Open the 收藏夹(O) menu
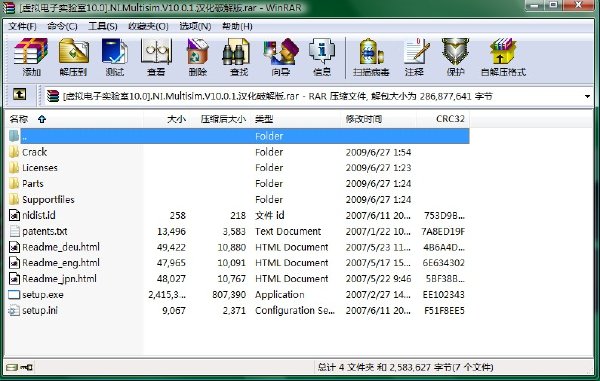This screenshot has width=600, height=381. click(148, 26)
